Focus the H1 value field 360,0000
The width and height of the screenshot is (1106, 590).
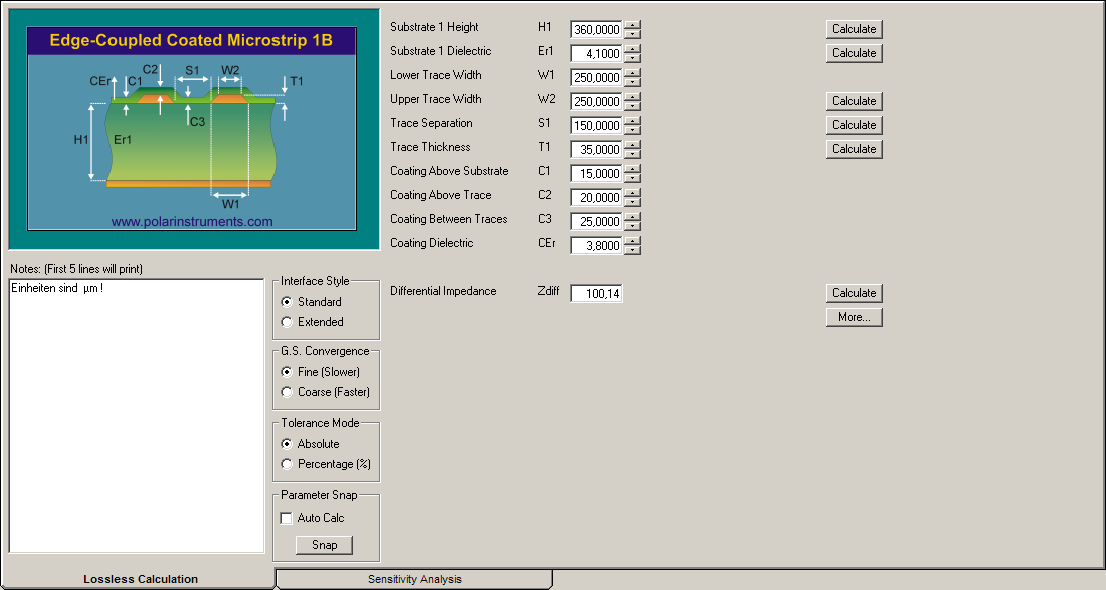597,30
